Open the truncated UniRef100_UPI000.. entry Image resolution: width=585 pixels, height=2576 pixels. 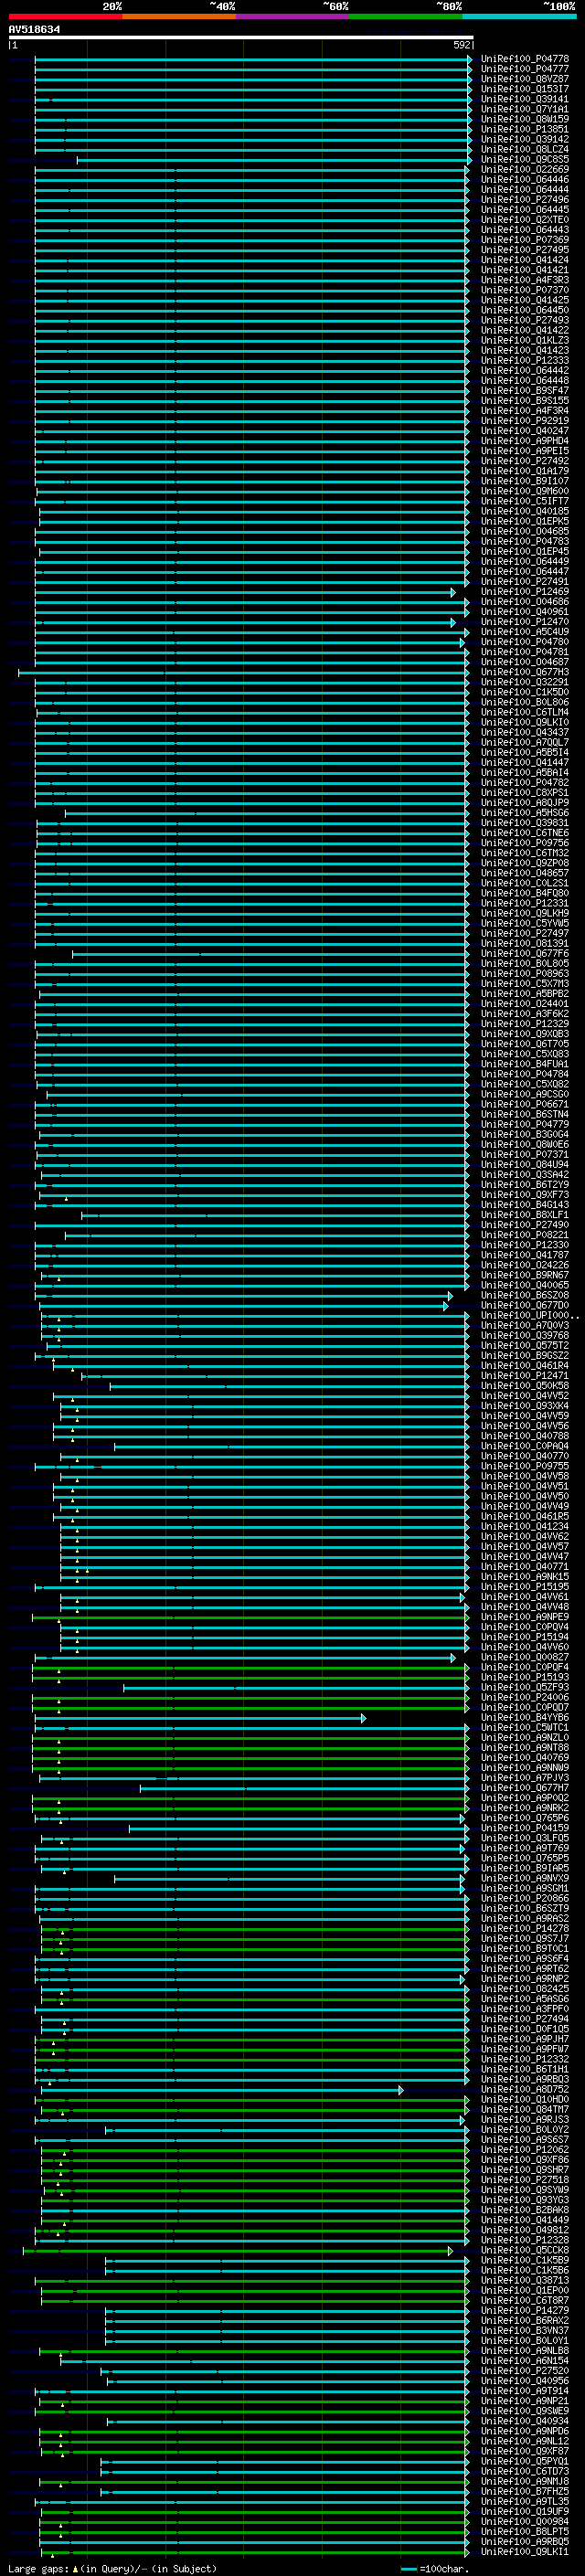point(529,1316)
